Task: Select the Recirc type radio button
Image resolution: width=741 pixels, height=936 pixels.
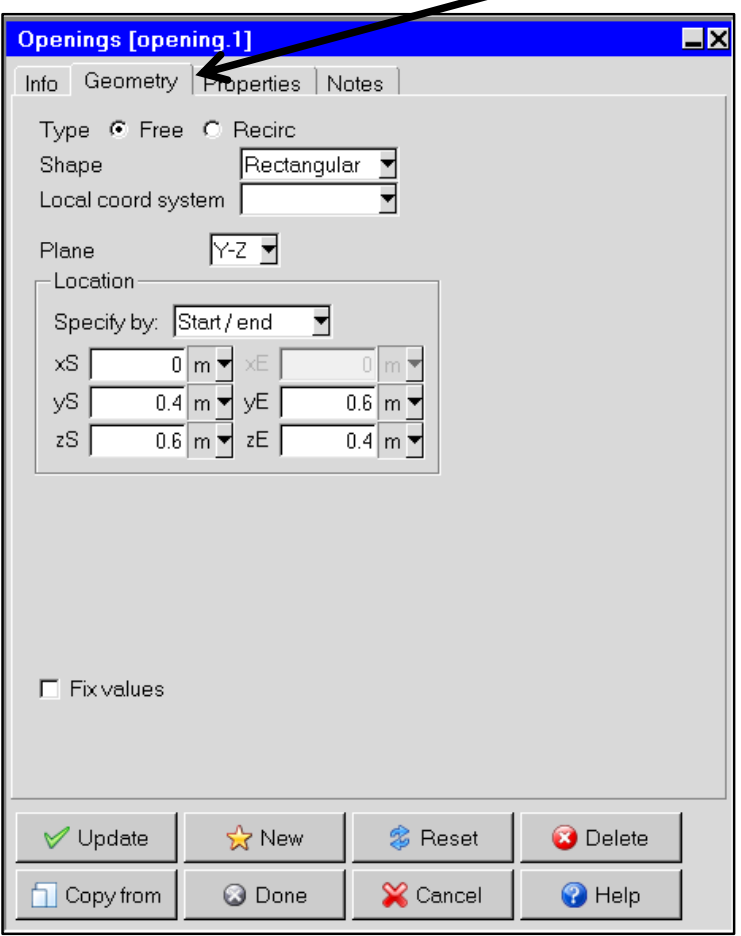Action: point(211,130)
